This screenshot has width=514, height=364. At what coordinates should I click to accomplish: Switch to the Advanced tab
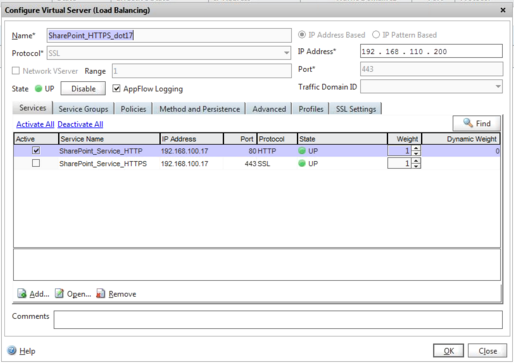pos(269,109)
